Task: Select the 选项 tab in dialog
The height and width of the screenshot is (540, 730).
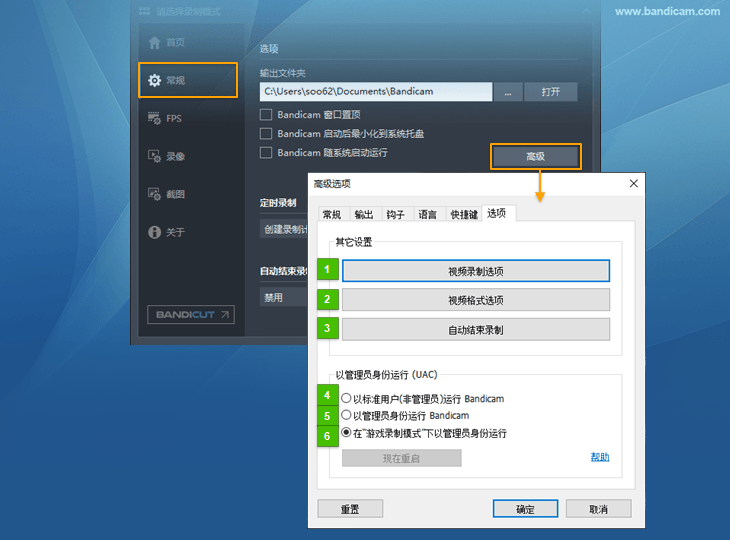Action: (x=497, y=213)
